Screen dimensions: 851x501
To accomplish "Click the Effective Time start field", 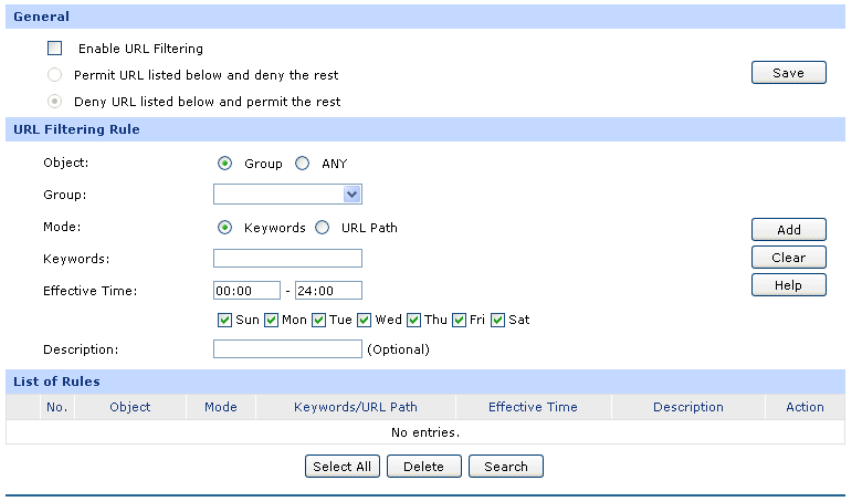I will (246, 291).
